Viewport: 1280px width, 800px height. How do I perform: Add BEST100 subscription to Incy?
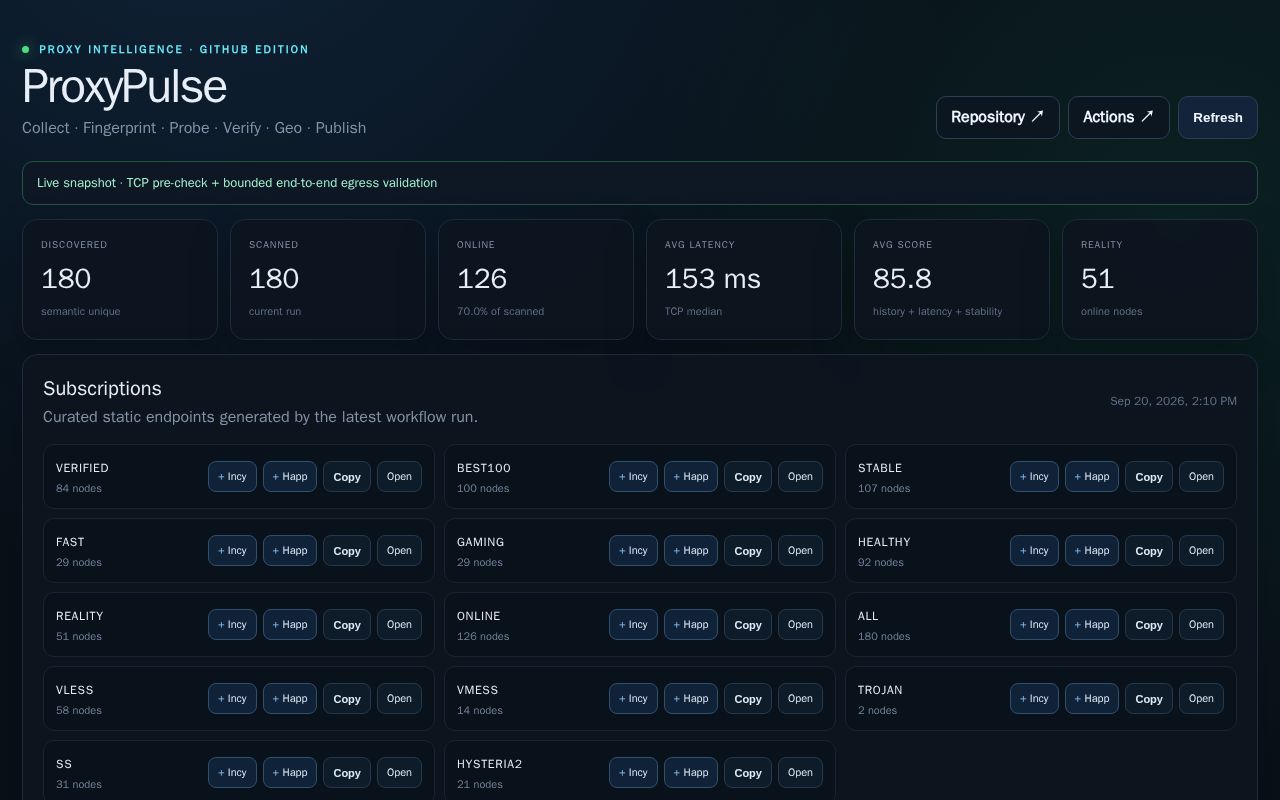tap(633, 477)
